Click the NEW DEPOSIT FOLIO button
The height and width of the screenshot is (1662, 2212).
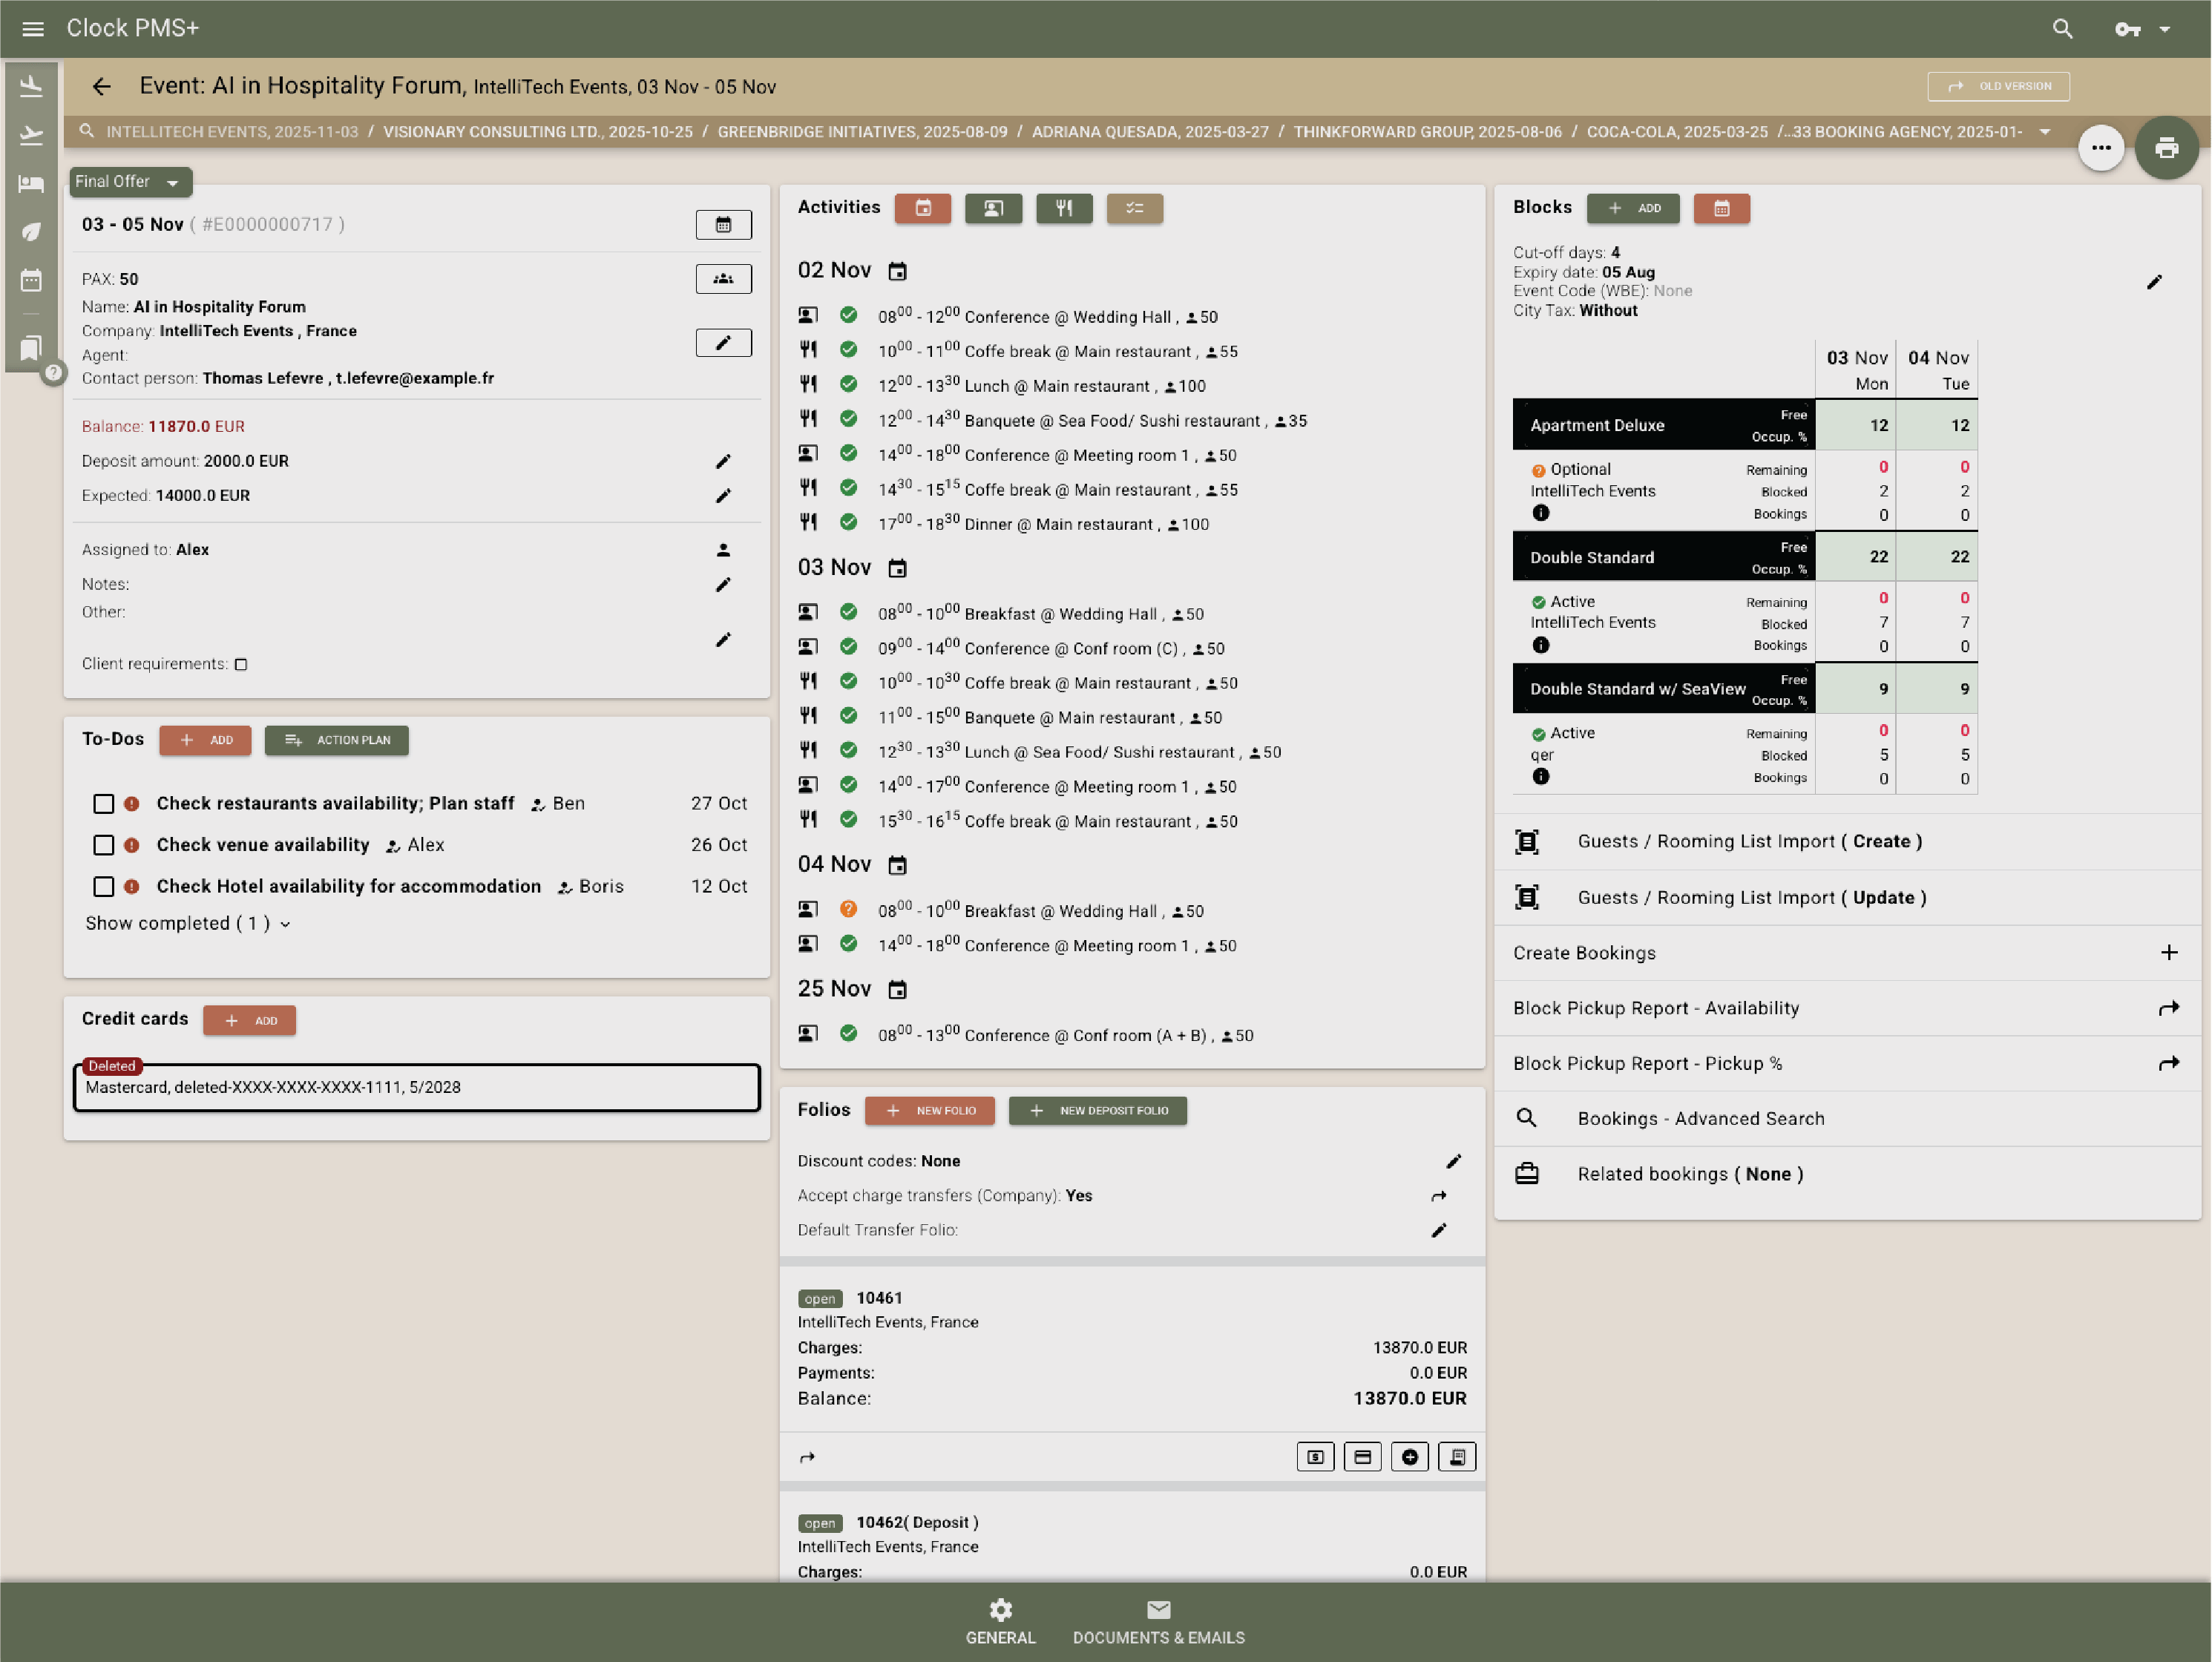pos(1097,1110)
